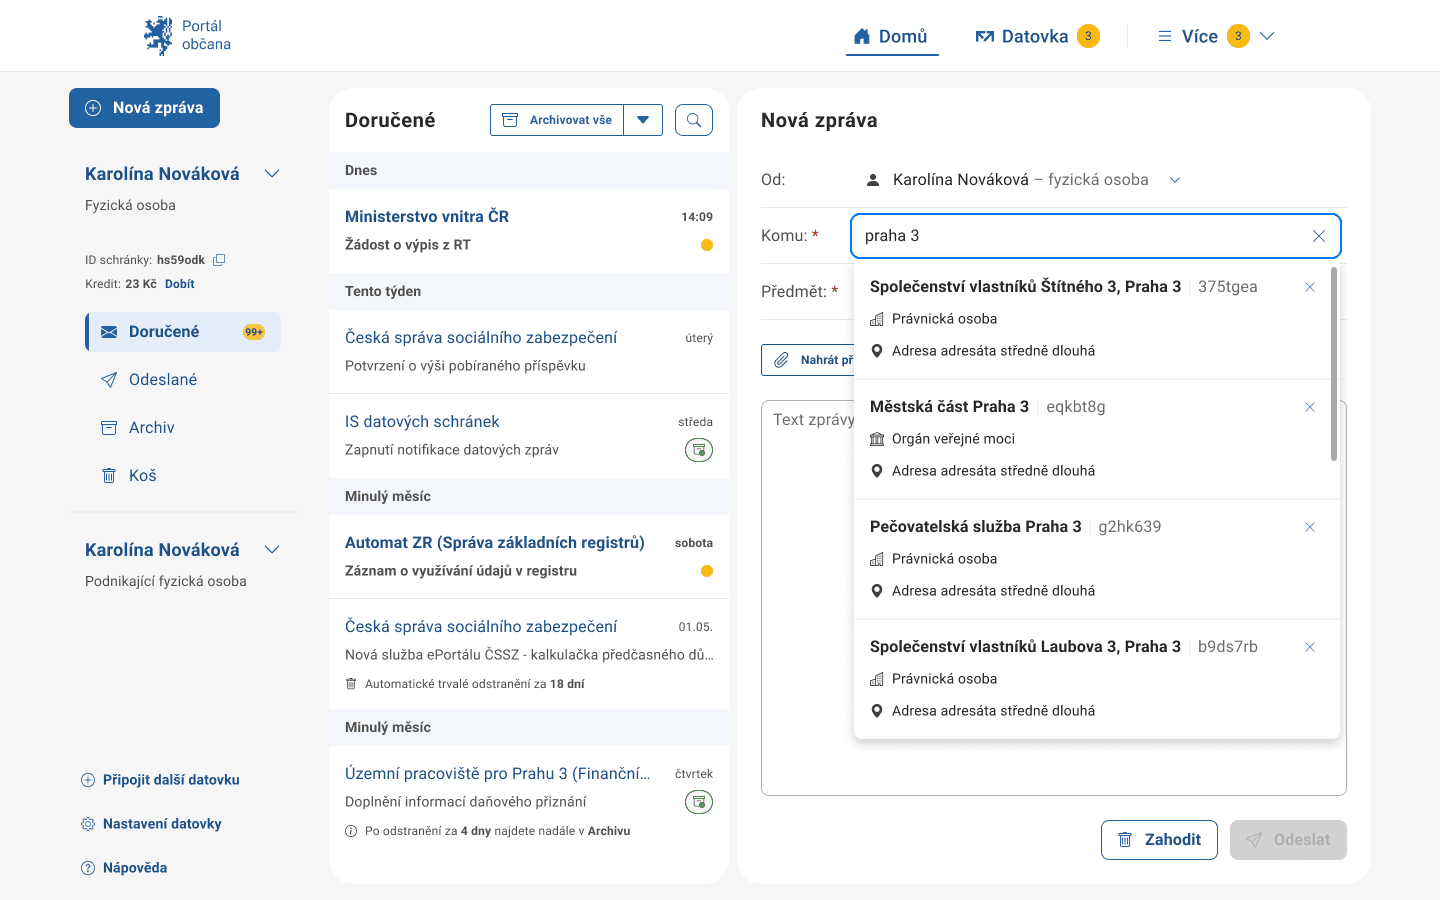
Task: Switch to the Datovka tab
Action: [x=1035, y=36]
